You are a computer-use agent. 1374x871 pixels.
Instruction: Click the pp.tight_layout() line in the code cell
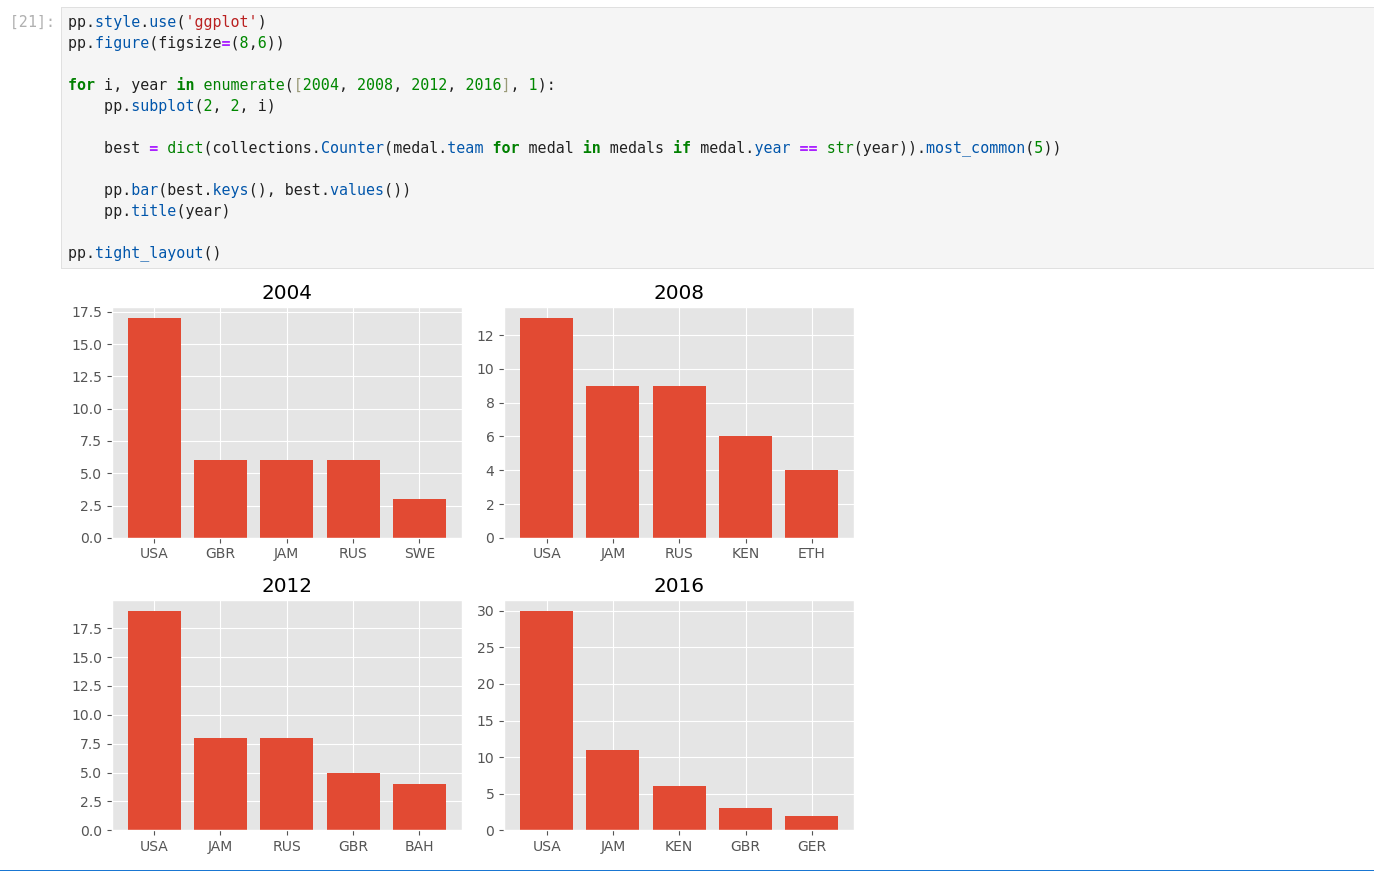tap(144, 253)
